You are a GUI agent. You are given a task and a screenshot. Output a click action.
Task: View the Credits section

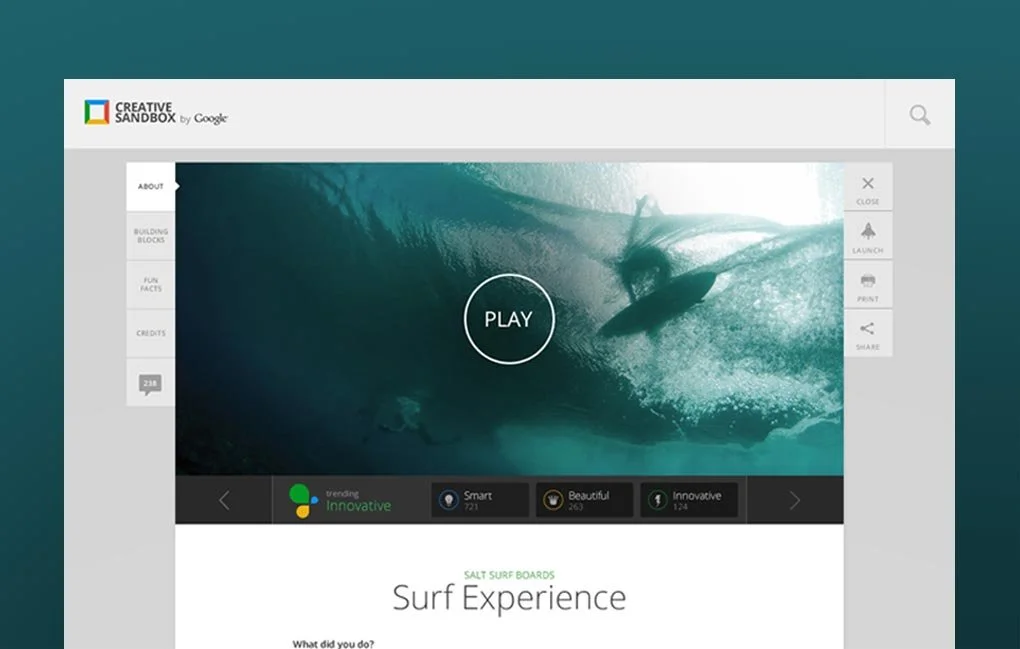click(x=150, y=333)
